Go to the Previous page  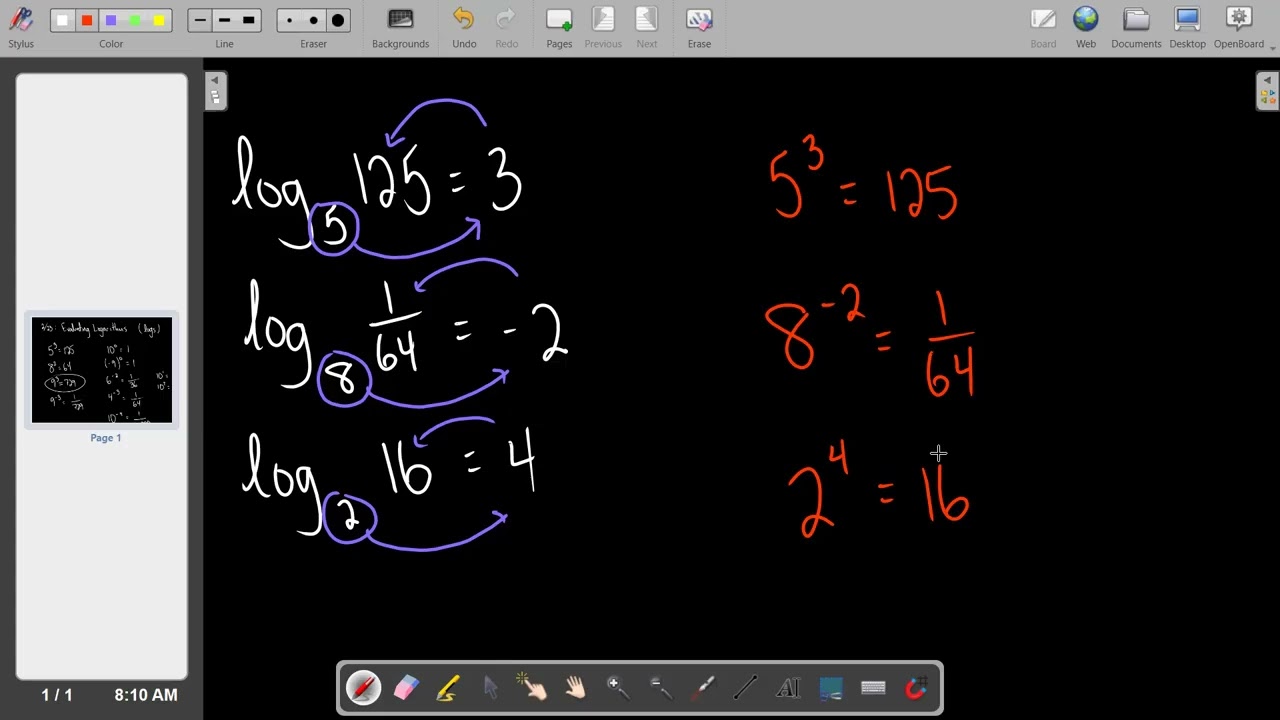603,28
